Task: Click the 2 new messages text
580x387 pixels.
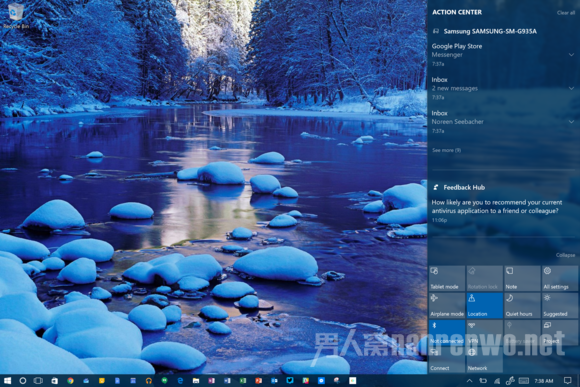Action: tap(455, 88)
